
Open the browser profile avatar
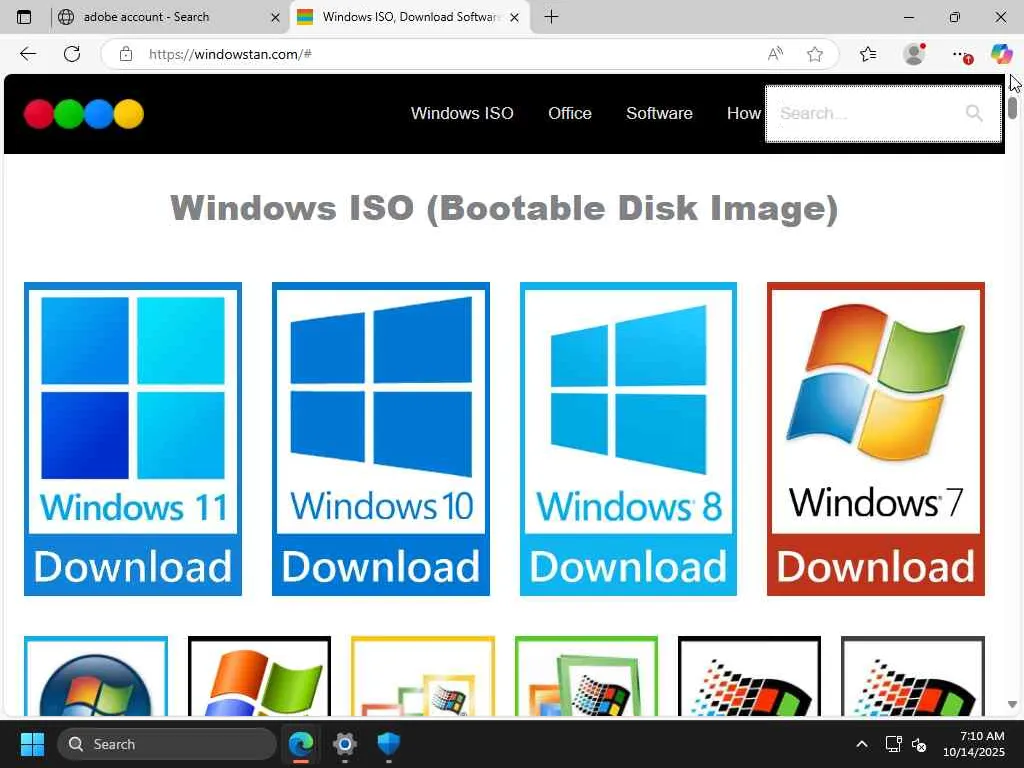[914, 54]
